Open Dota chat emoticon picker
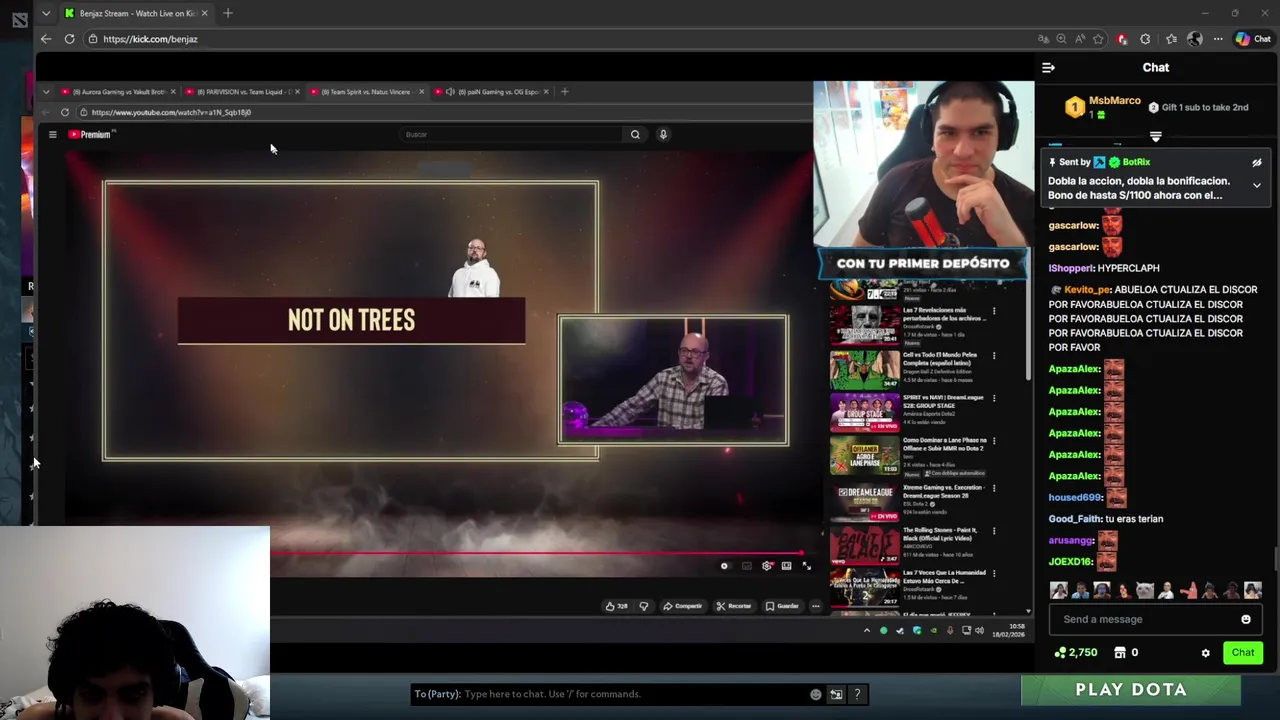This screenshot has width=1280, height=720. point(816,694)
